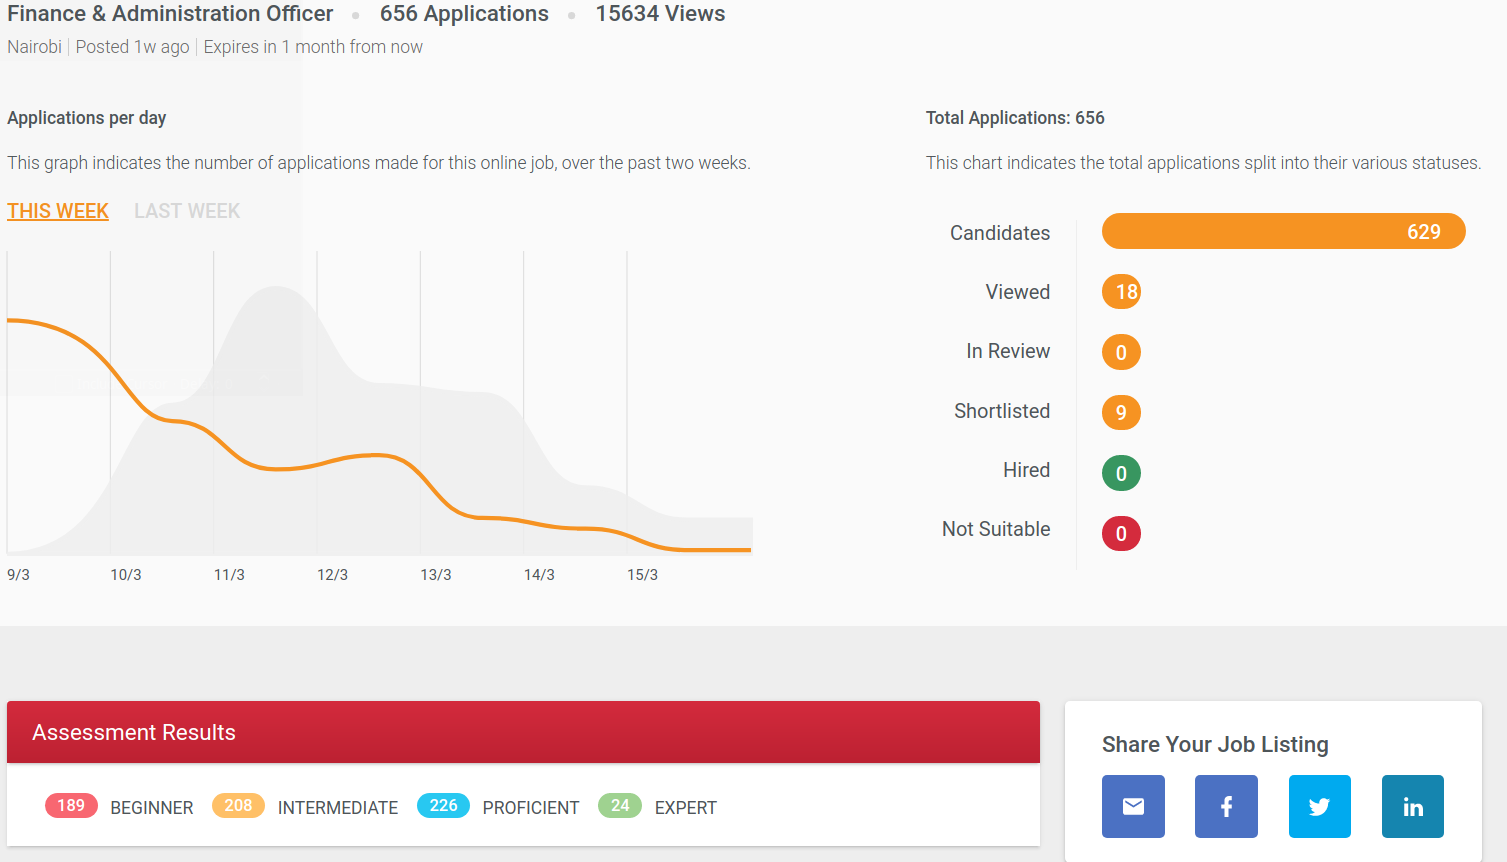Click the Candidates bar showing 629
Screen dimensions: 1507x862
[1283, 232]
